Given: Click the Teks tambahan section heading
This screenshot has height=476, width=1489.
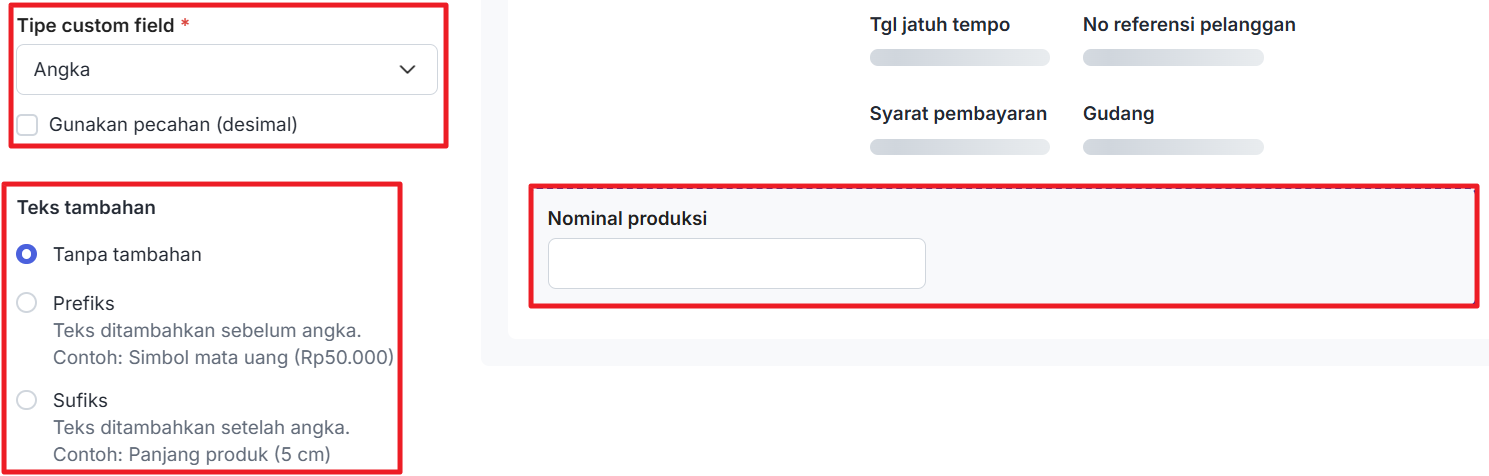Looking at the screenshot, I should (x=86, y=208).
